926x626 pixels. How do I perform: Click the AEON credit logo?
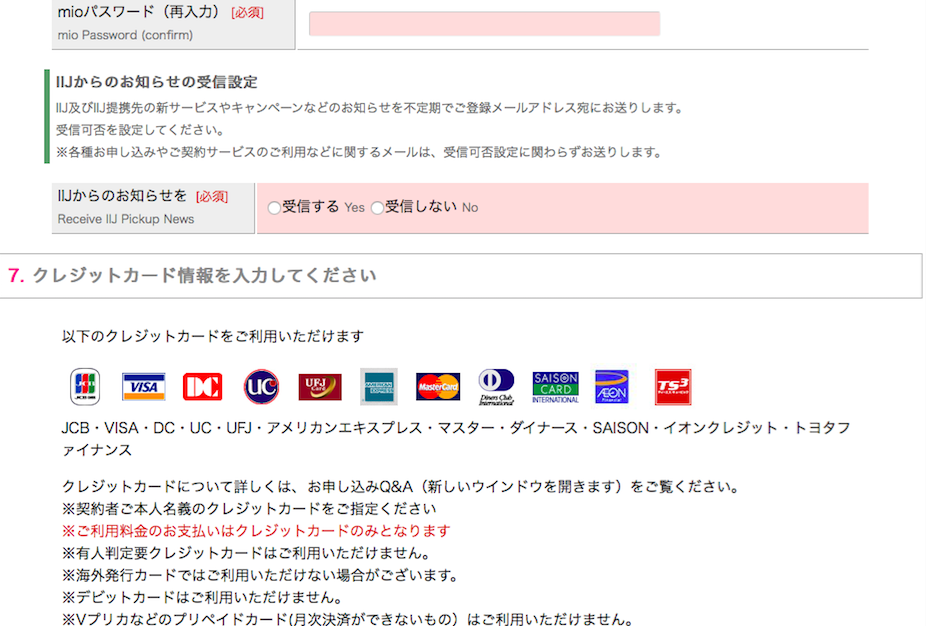click(612, 387)
